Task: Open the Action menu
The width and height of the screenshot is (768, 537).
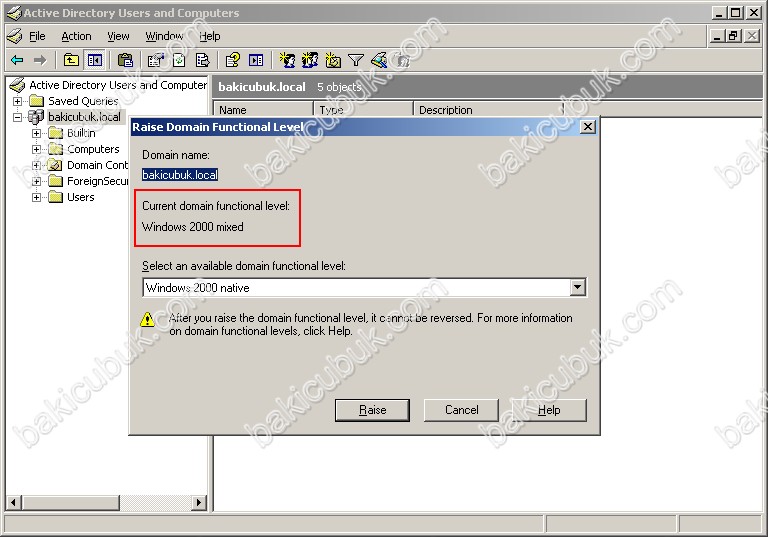Action: pyautogui.click(x=76, y=36)
